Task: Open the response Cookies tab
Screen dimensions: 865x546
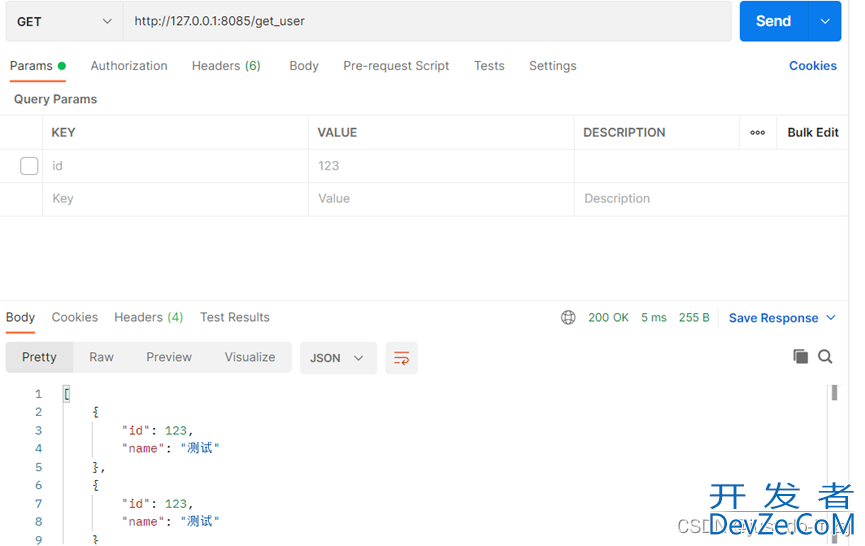Action: coord(74,317)
